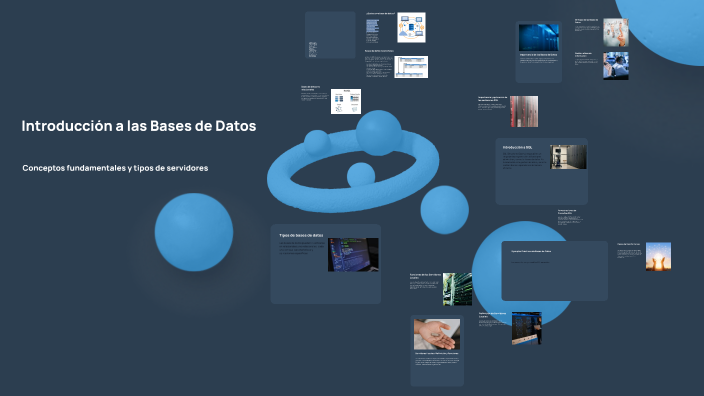Viewport: 704px width, 396px height.
Task: Open the empty dark card at top
Action: coord(330,35)
